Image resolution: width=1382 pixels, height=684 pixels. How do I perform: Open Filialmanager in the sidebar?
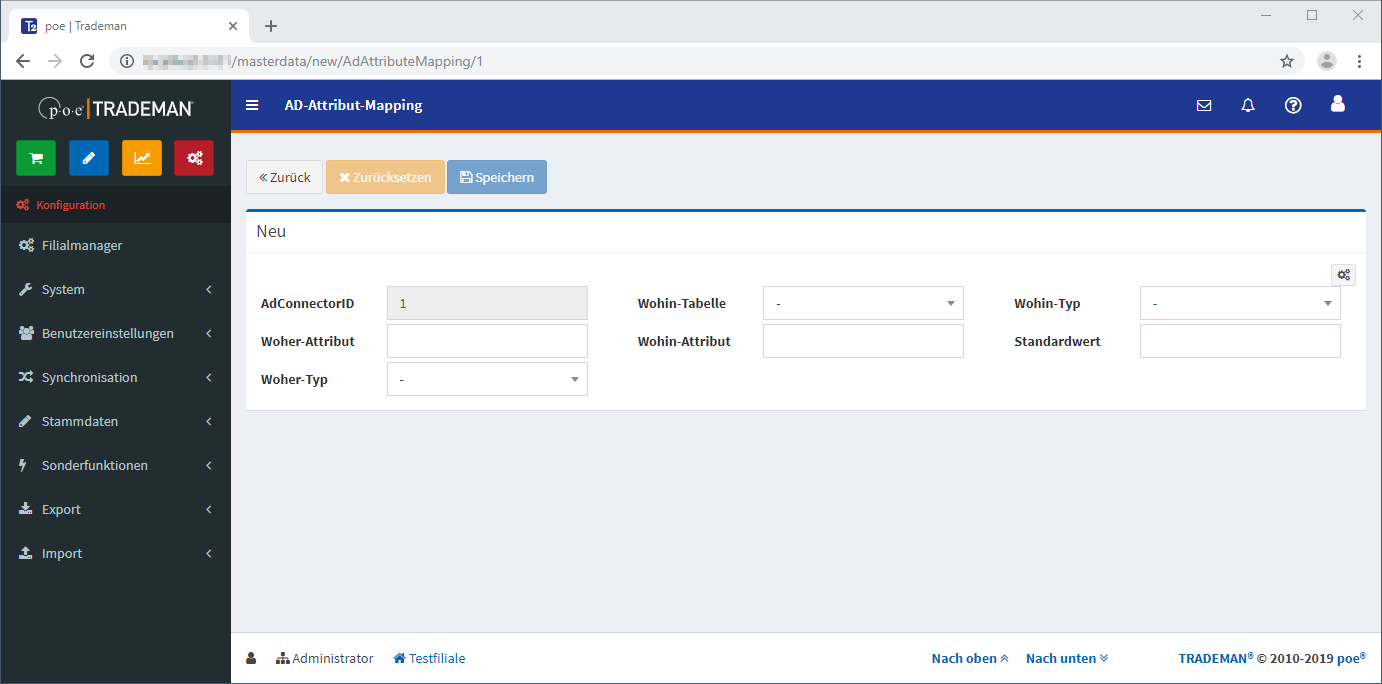[82, 245]
